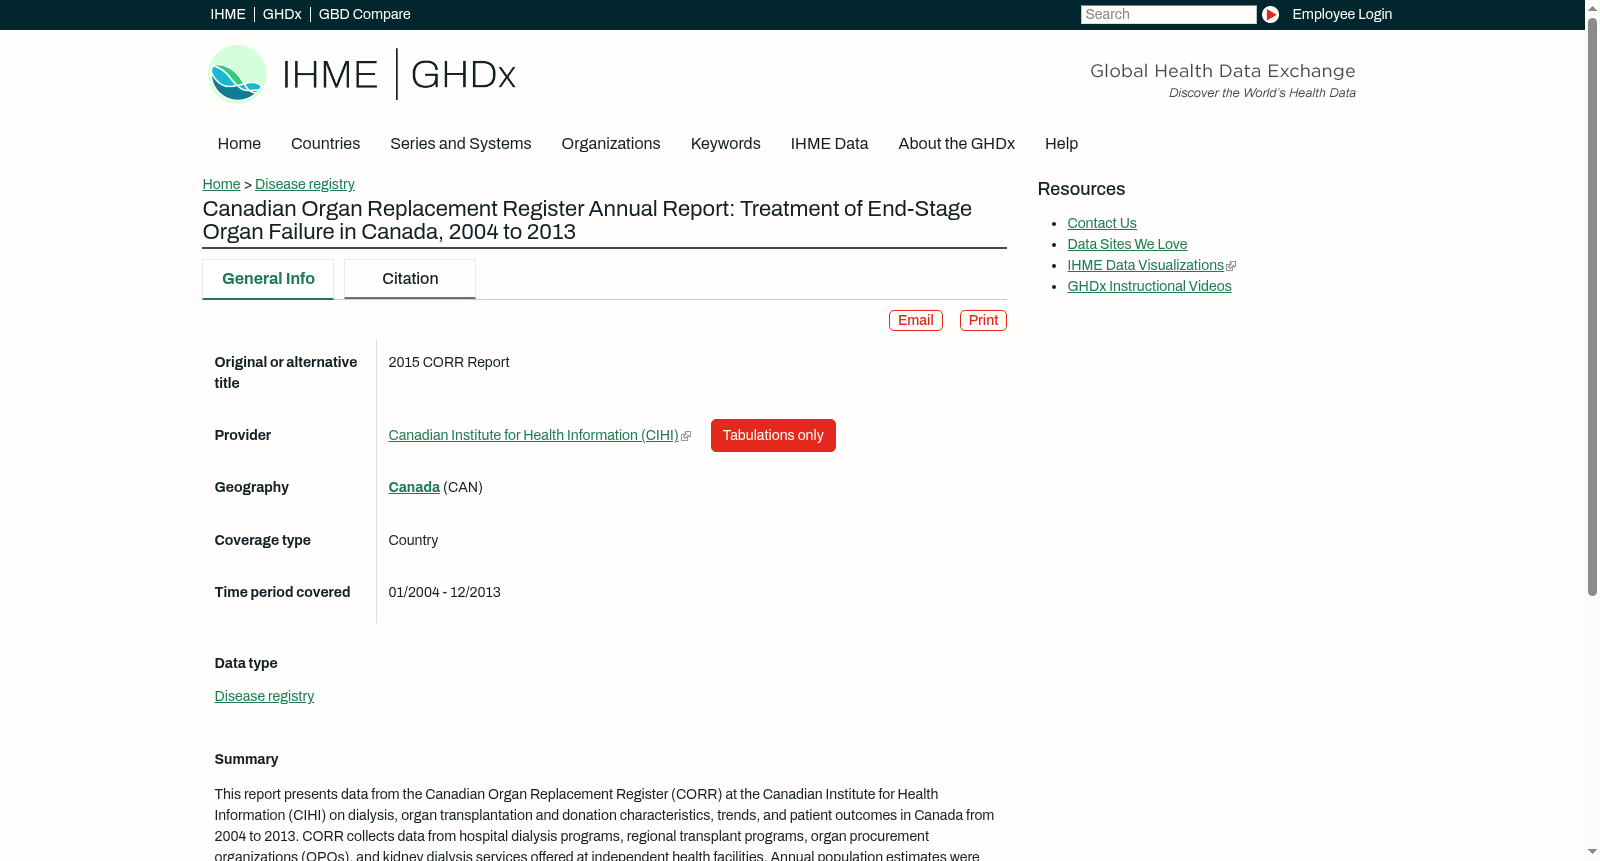Click the external link icon beside IHME Data Visualizations
This screenshot has height=861, width=1600.
[1231, 266]
